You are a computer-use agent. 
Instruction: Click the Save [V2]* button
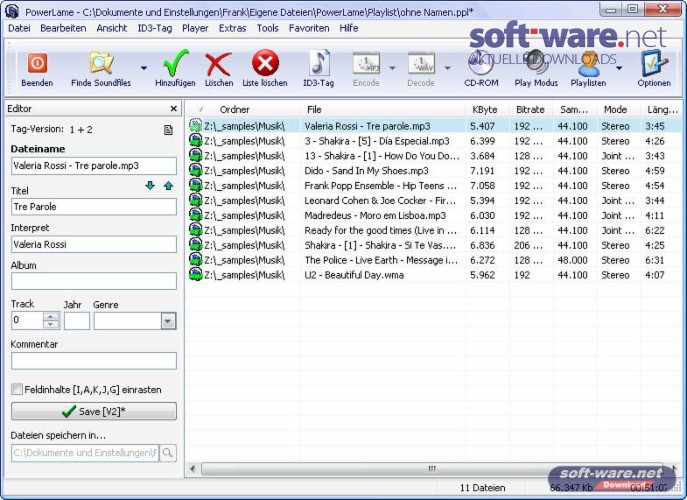(x=94, y=411)
